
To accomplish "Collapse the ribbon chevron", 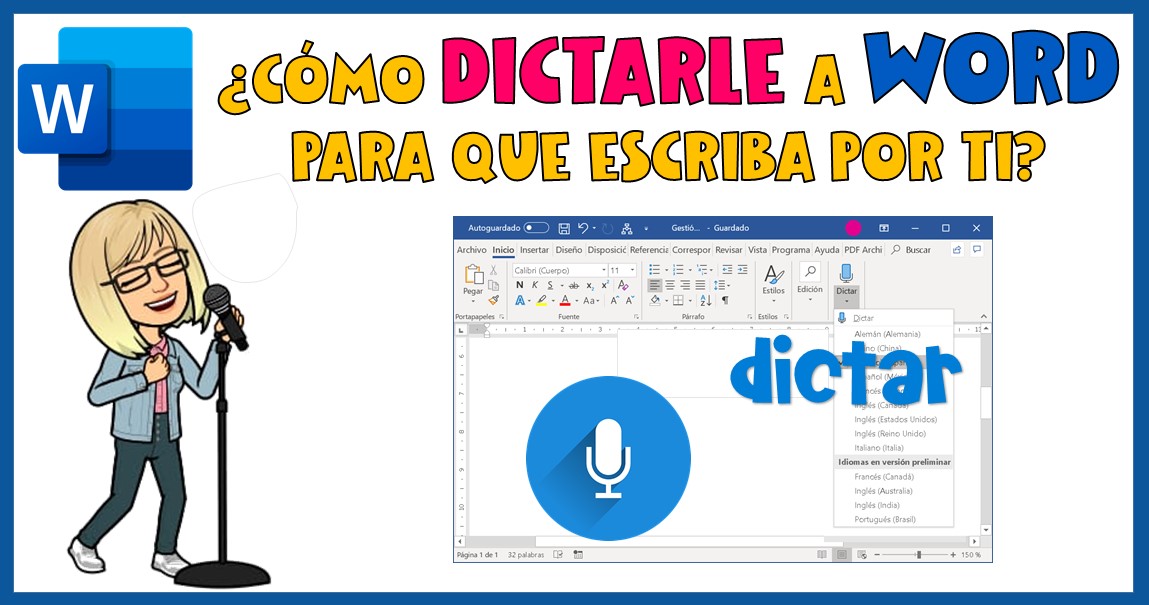I will (x=983, y=316).
